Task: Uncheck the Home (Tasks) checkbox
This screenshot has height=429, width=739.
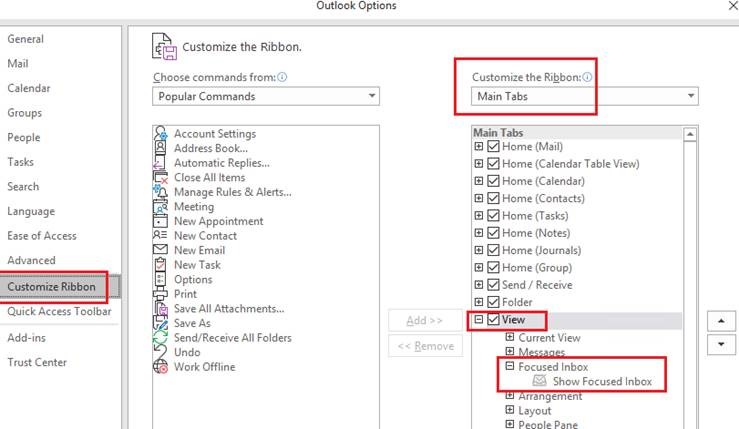Action: click(x=493, y=215)
